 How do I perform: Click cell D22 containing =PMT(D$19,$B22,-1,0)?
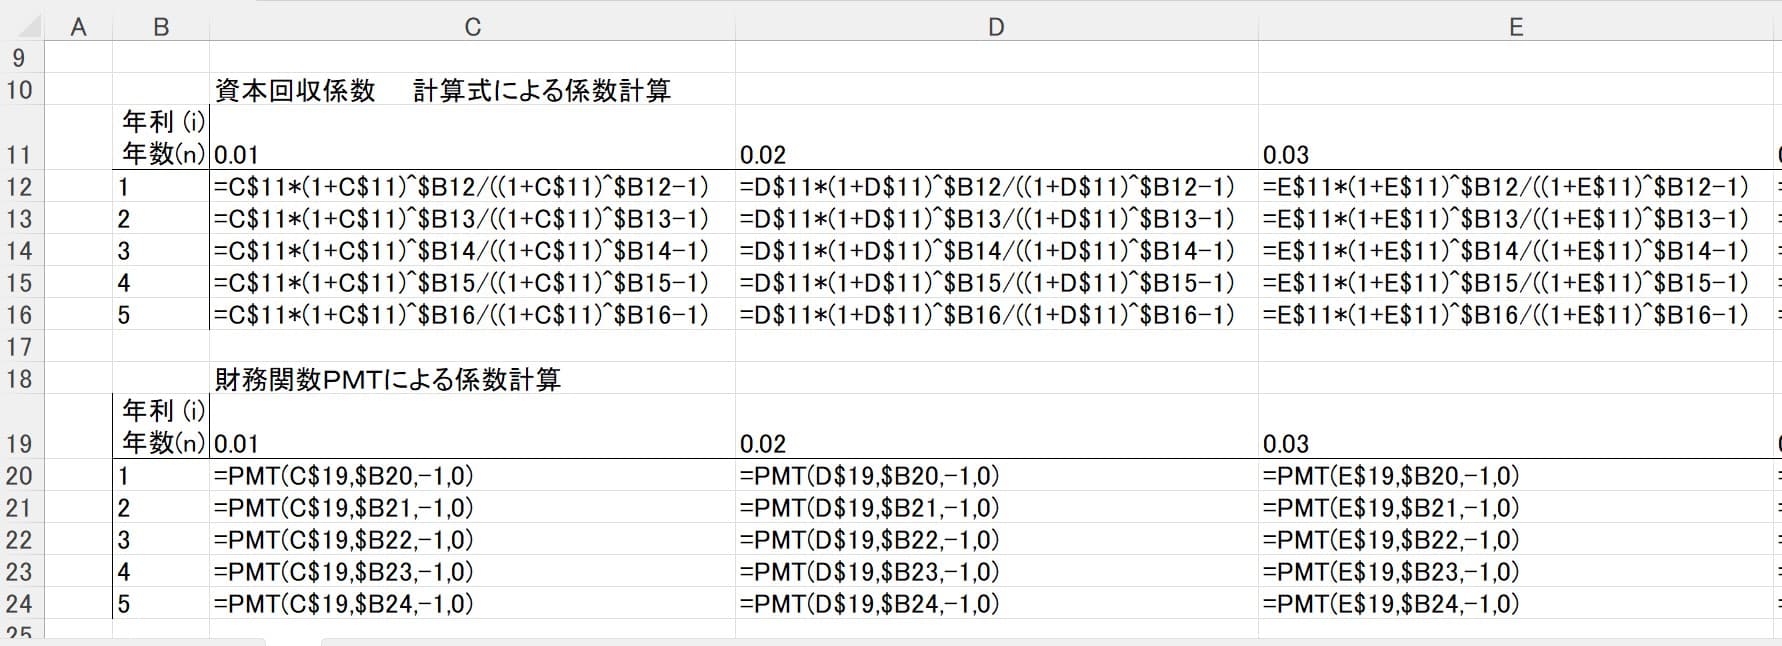tap(869, 540)
